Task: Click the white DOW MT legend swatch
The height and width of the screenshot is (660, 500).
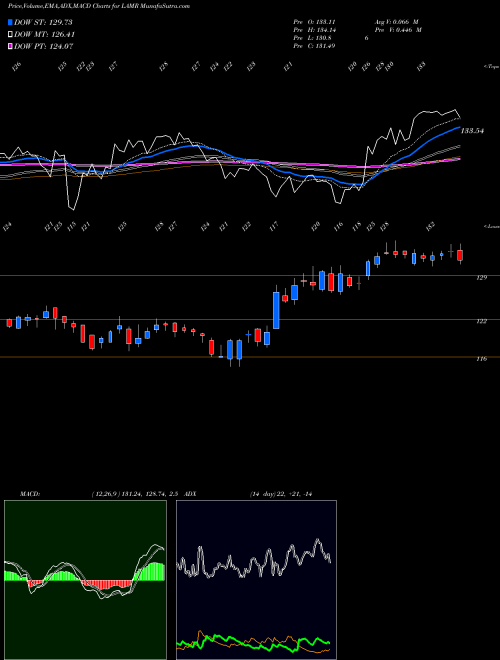Action: coord(11,34)
